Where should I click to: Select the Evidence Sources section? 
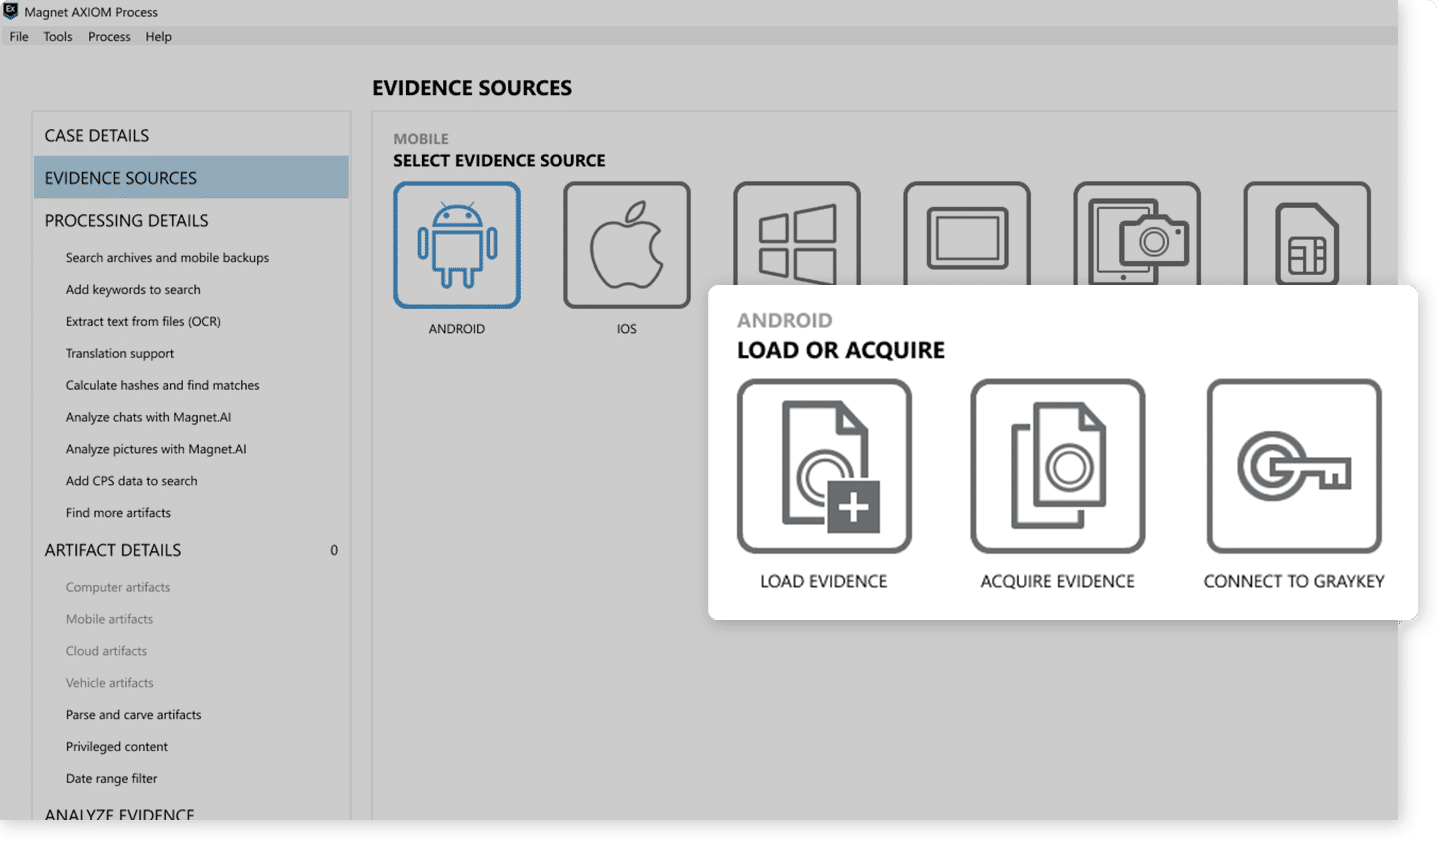click(x=191, y=177)
